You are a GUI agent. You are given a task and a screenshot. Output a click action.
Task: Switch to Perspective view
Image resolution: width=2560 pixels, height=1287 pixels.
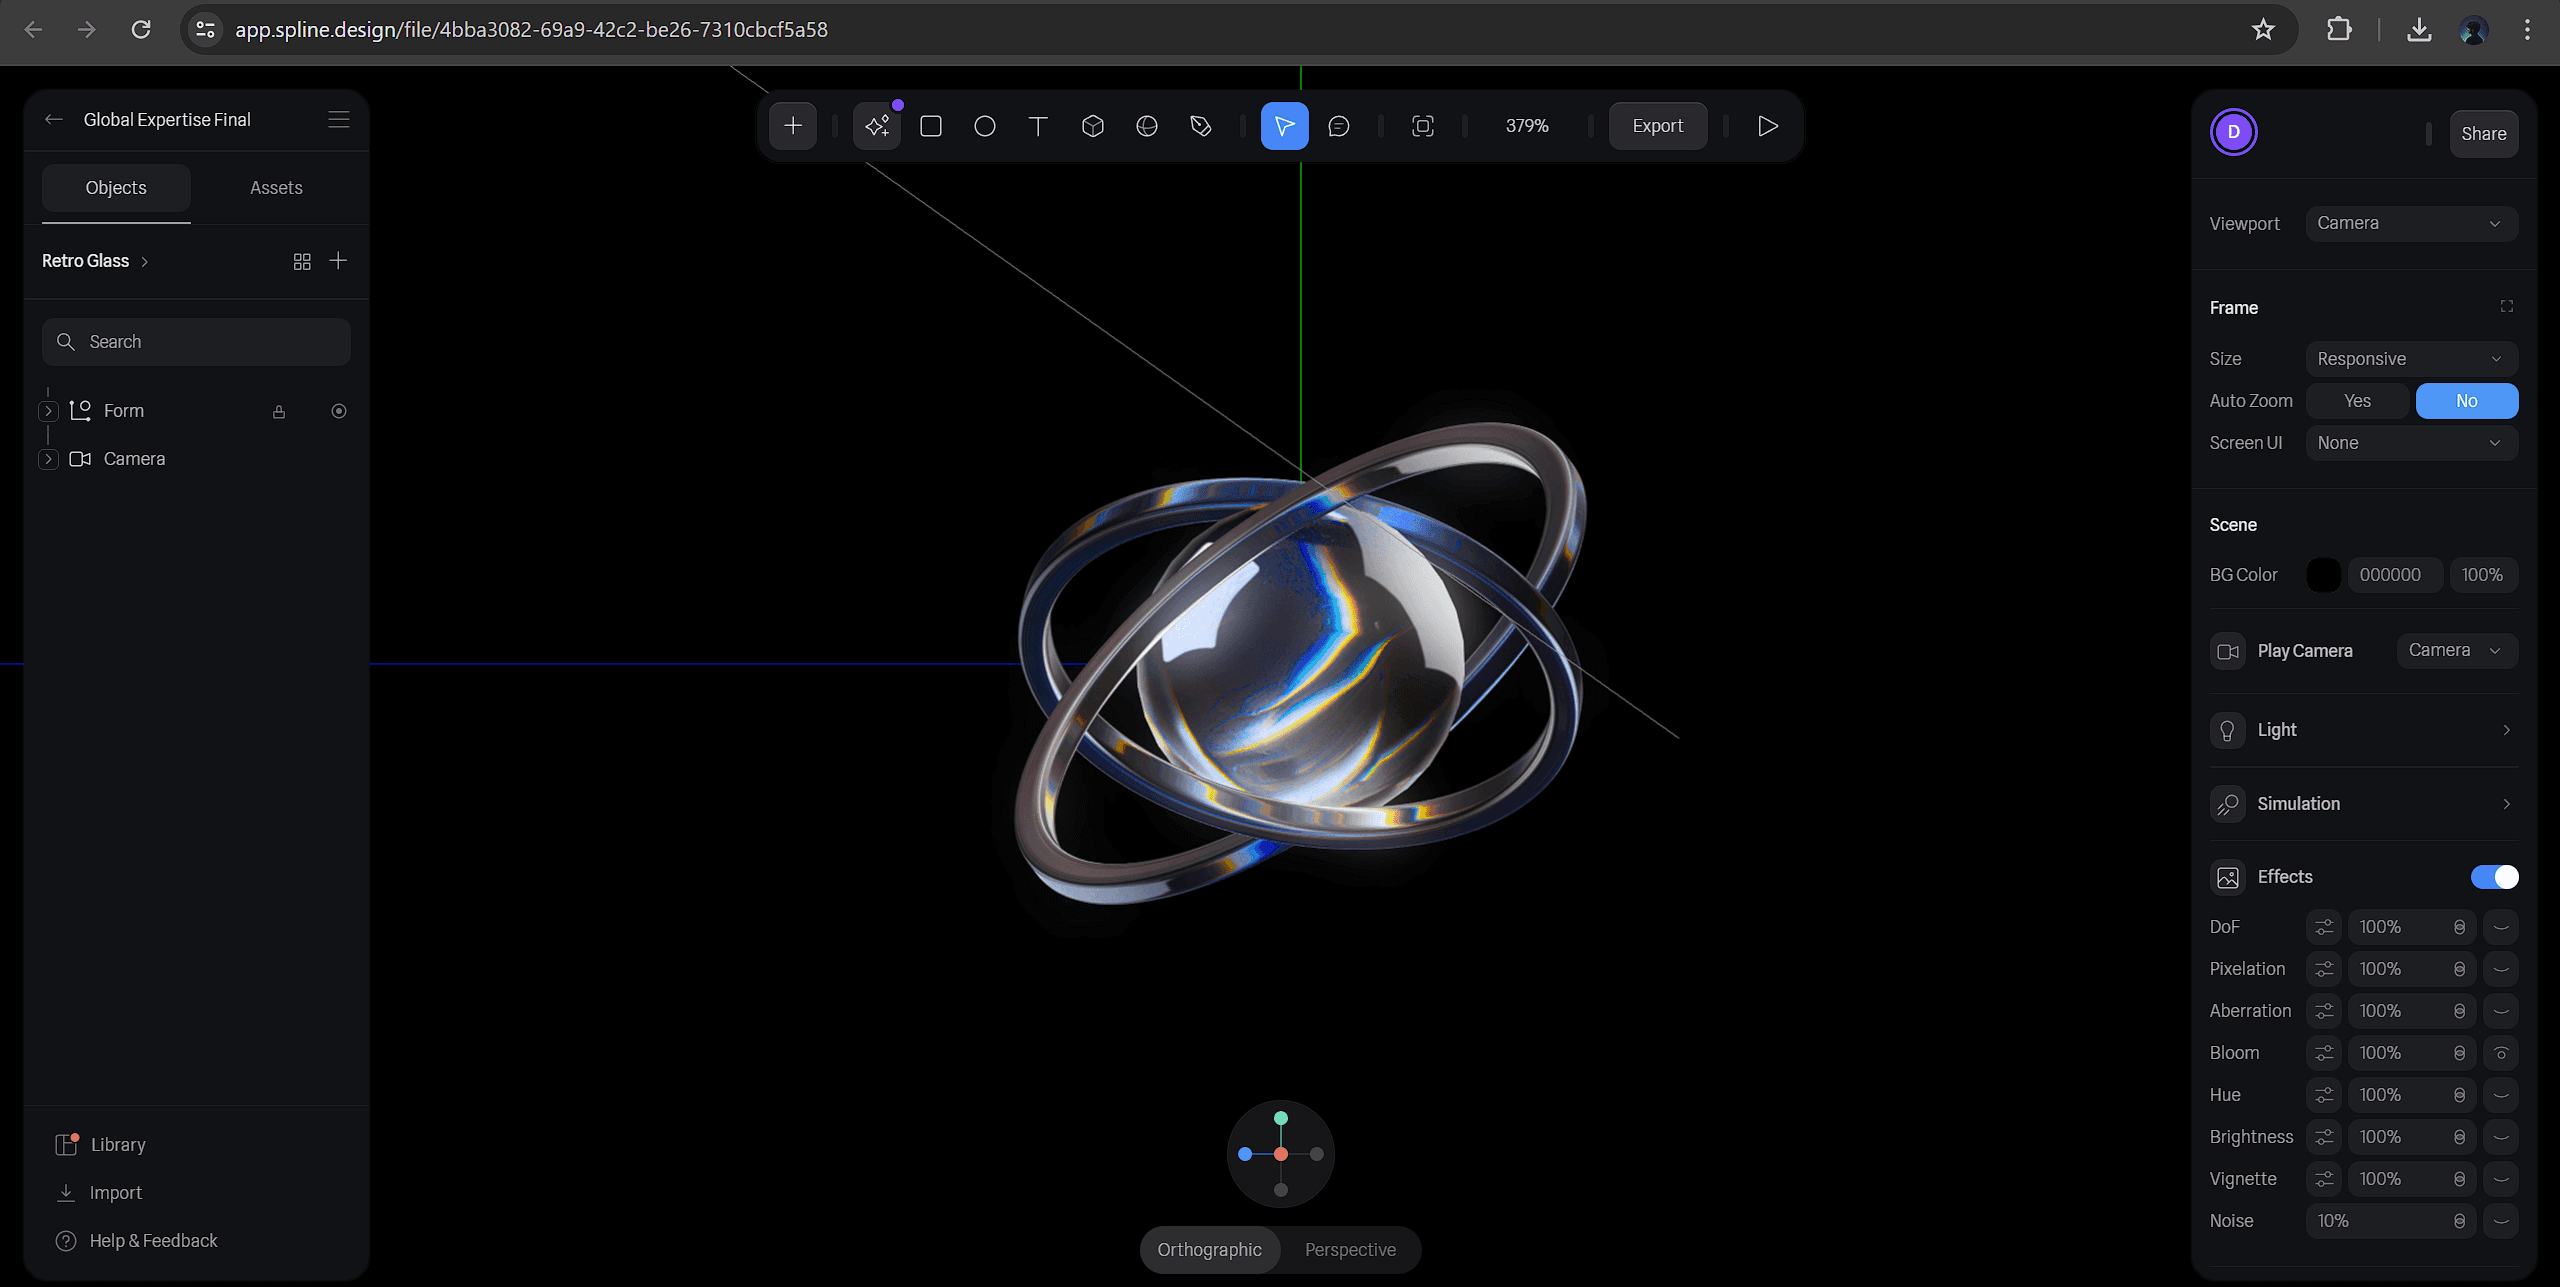[1350, 1250]
